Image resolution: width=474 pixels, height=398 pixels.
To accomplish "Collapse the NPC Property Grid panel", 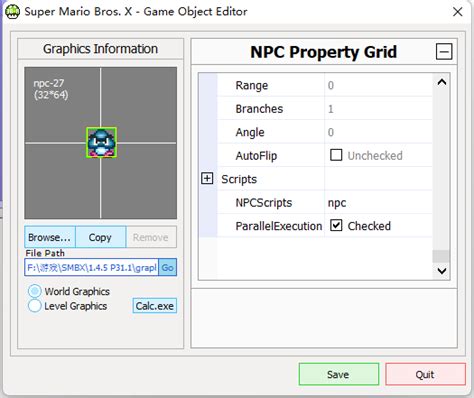I will tap(444, 52).
